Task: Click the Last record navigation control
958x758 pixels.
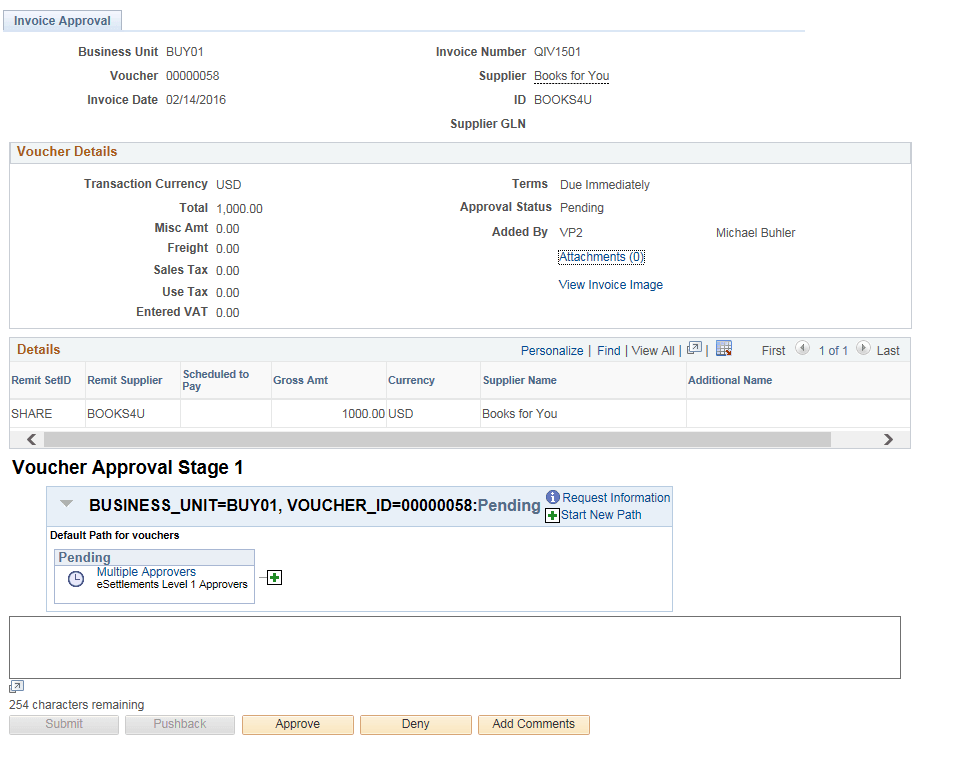Action: (x=888, y=350)
